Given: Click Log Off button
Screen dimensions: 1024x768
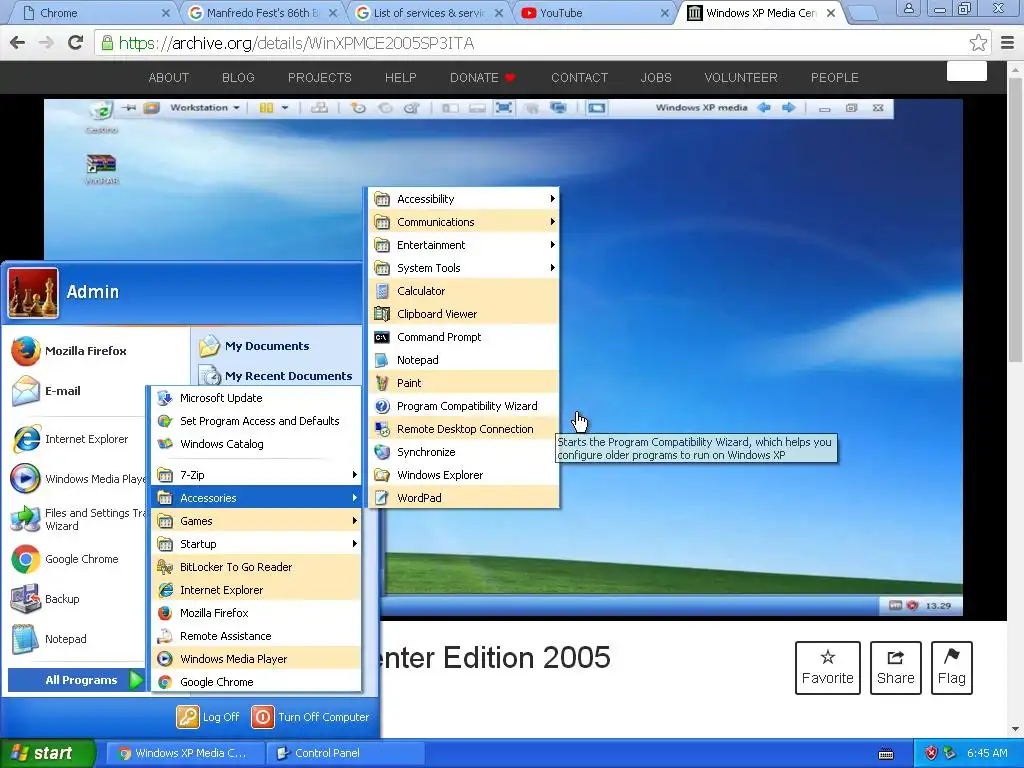Looking at the screenshot, I should [208, 717].
